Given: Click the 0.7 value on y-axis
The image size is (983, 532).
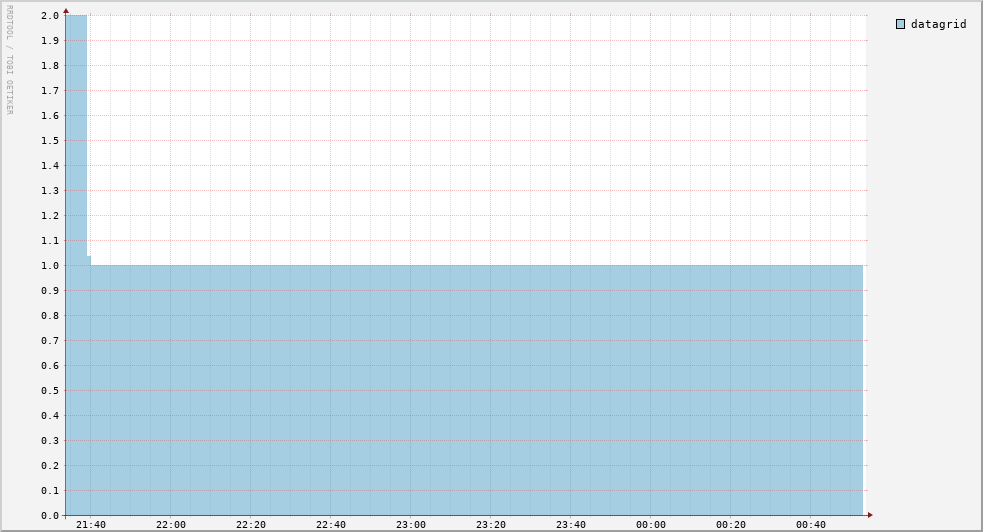Looking at the screenshot, I should pyautogui.click(x=50, y=341).
